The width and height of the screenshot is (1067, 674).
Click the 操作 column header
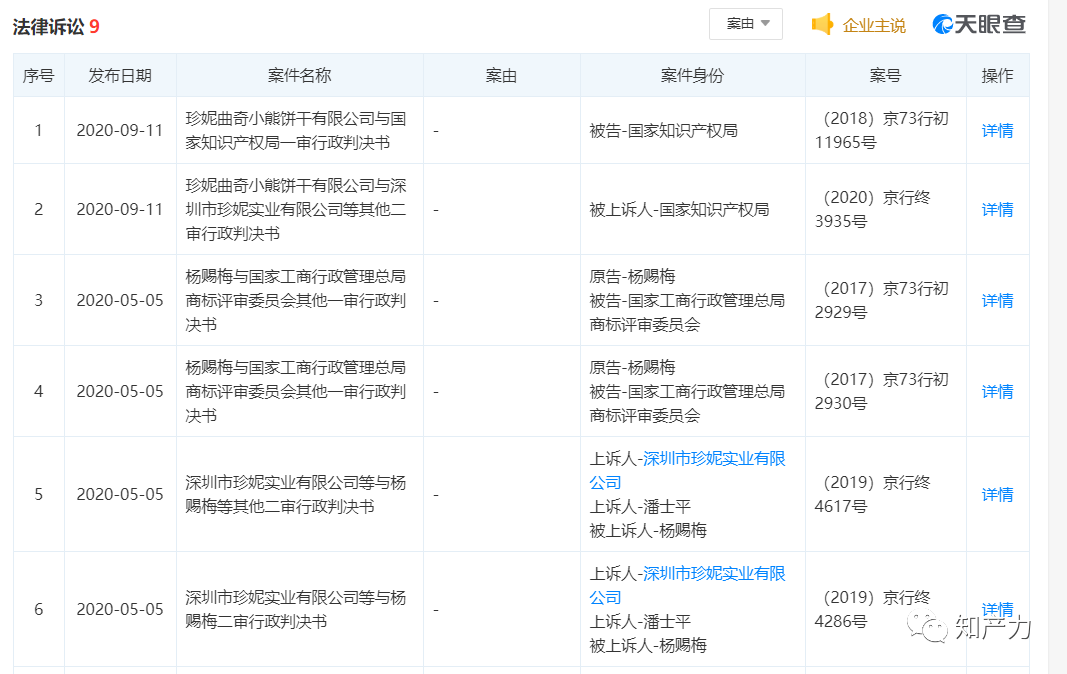[998, 76]
